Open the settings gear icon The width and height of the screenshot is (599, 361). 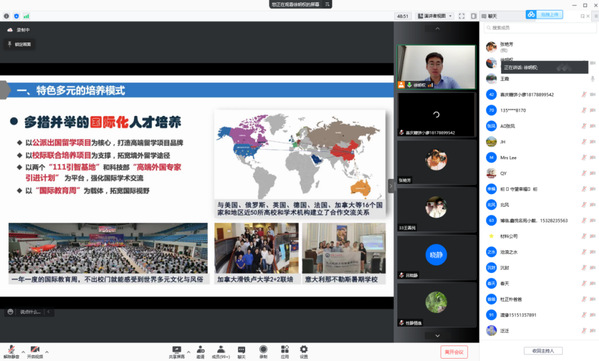pos(304,352)
